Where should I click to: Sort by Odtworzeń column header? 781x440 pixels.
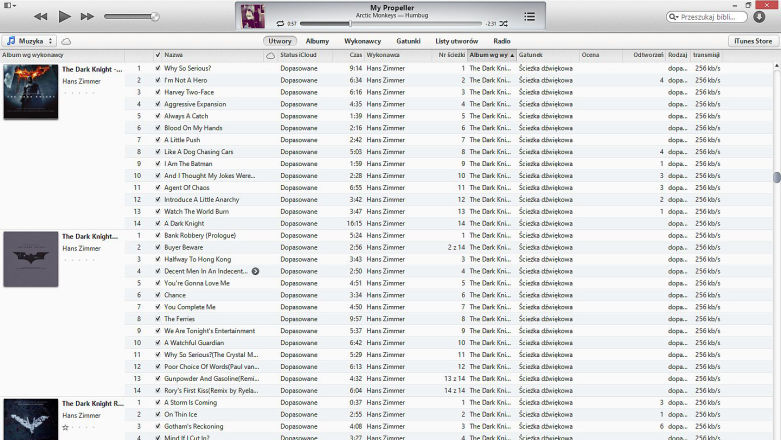(648, 55)
